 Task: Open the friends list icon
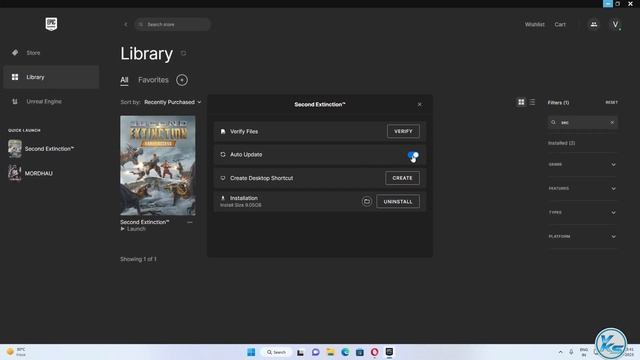click(593, 24)
